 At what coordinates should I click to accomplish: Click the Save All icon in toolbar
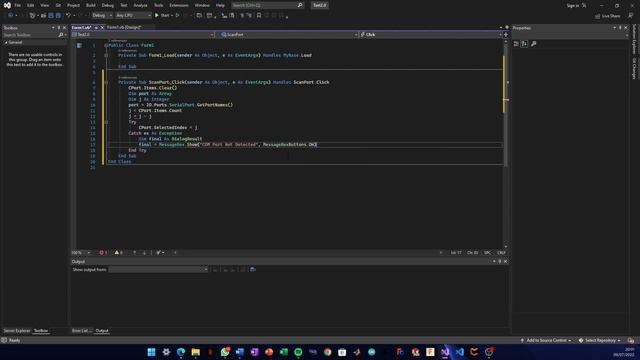[58, 16]
